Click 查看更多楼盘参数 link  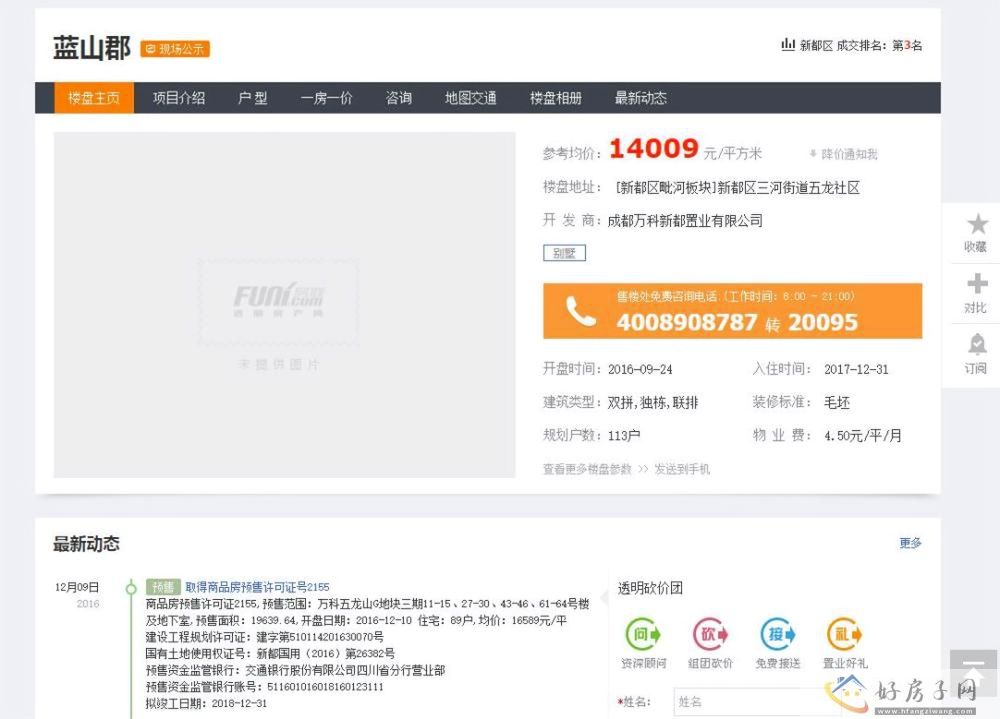(x=587, y=469)
